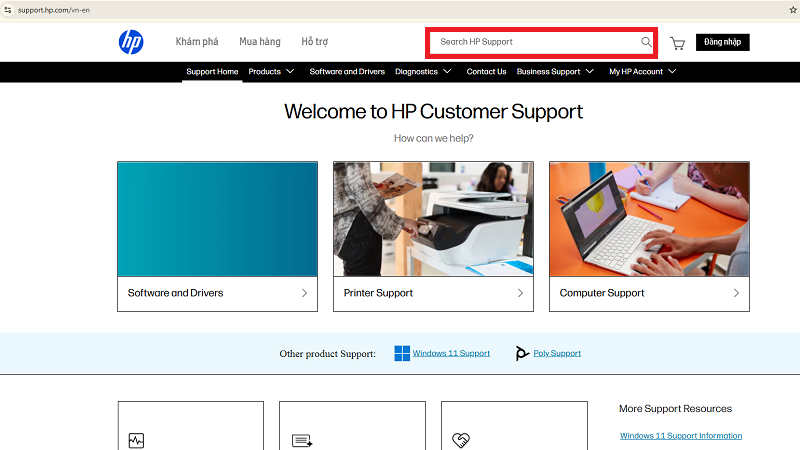Open the shopping cart
This screenshot has width=800, height=450.
pyautogui.click(x=677, y=43)
